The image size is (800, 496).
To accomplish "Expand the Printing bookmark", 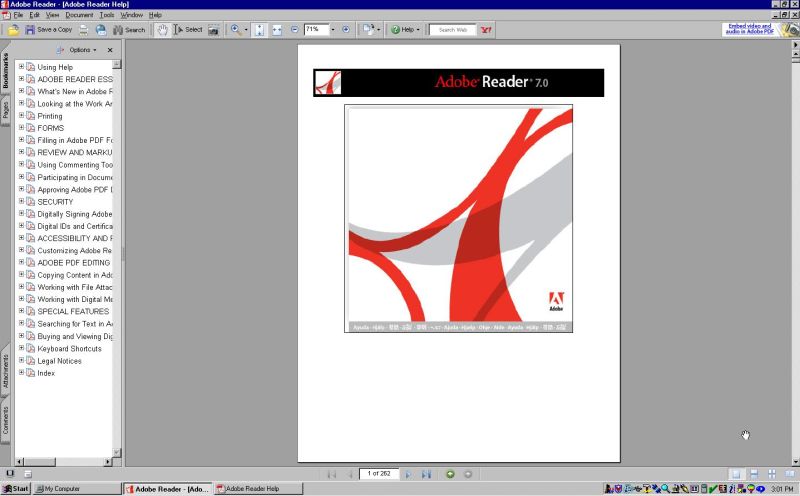I will (21, 115).
